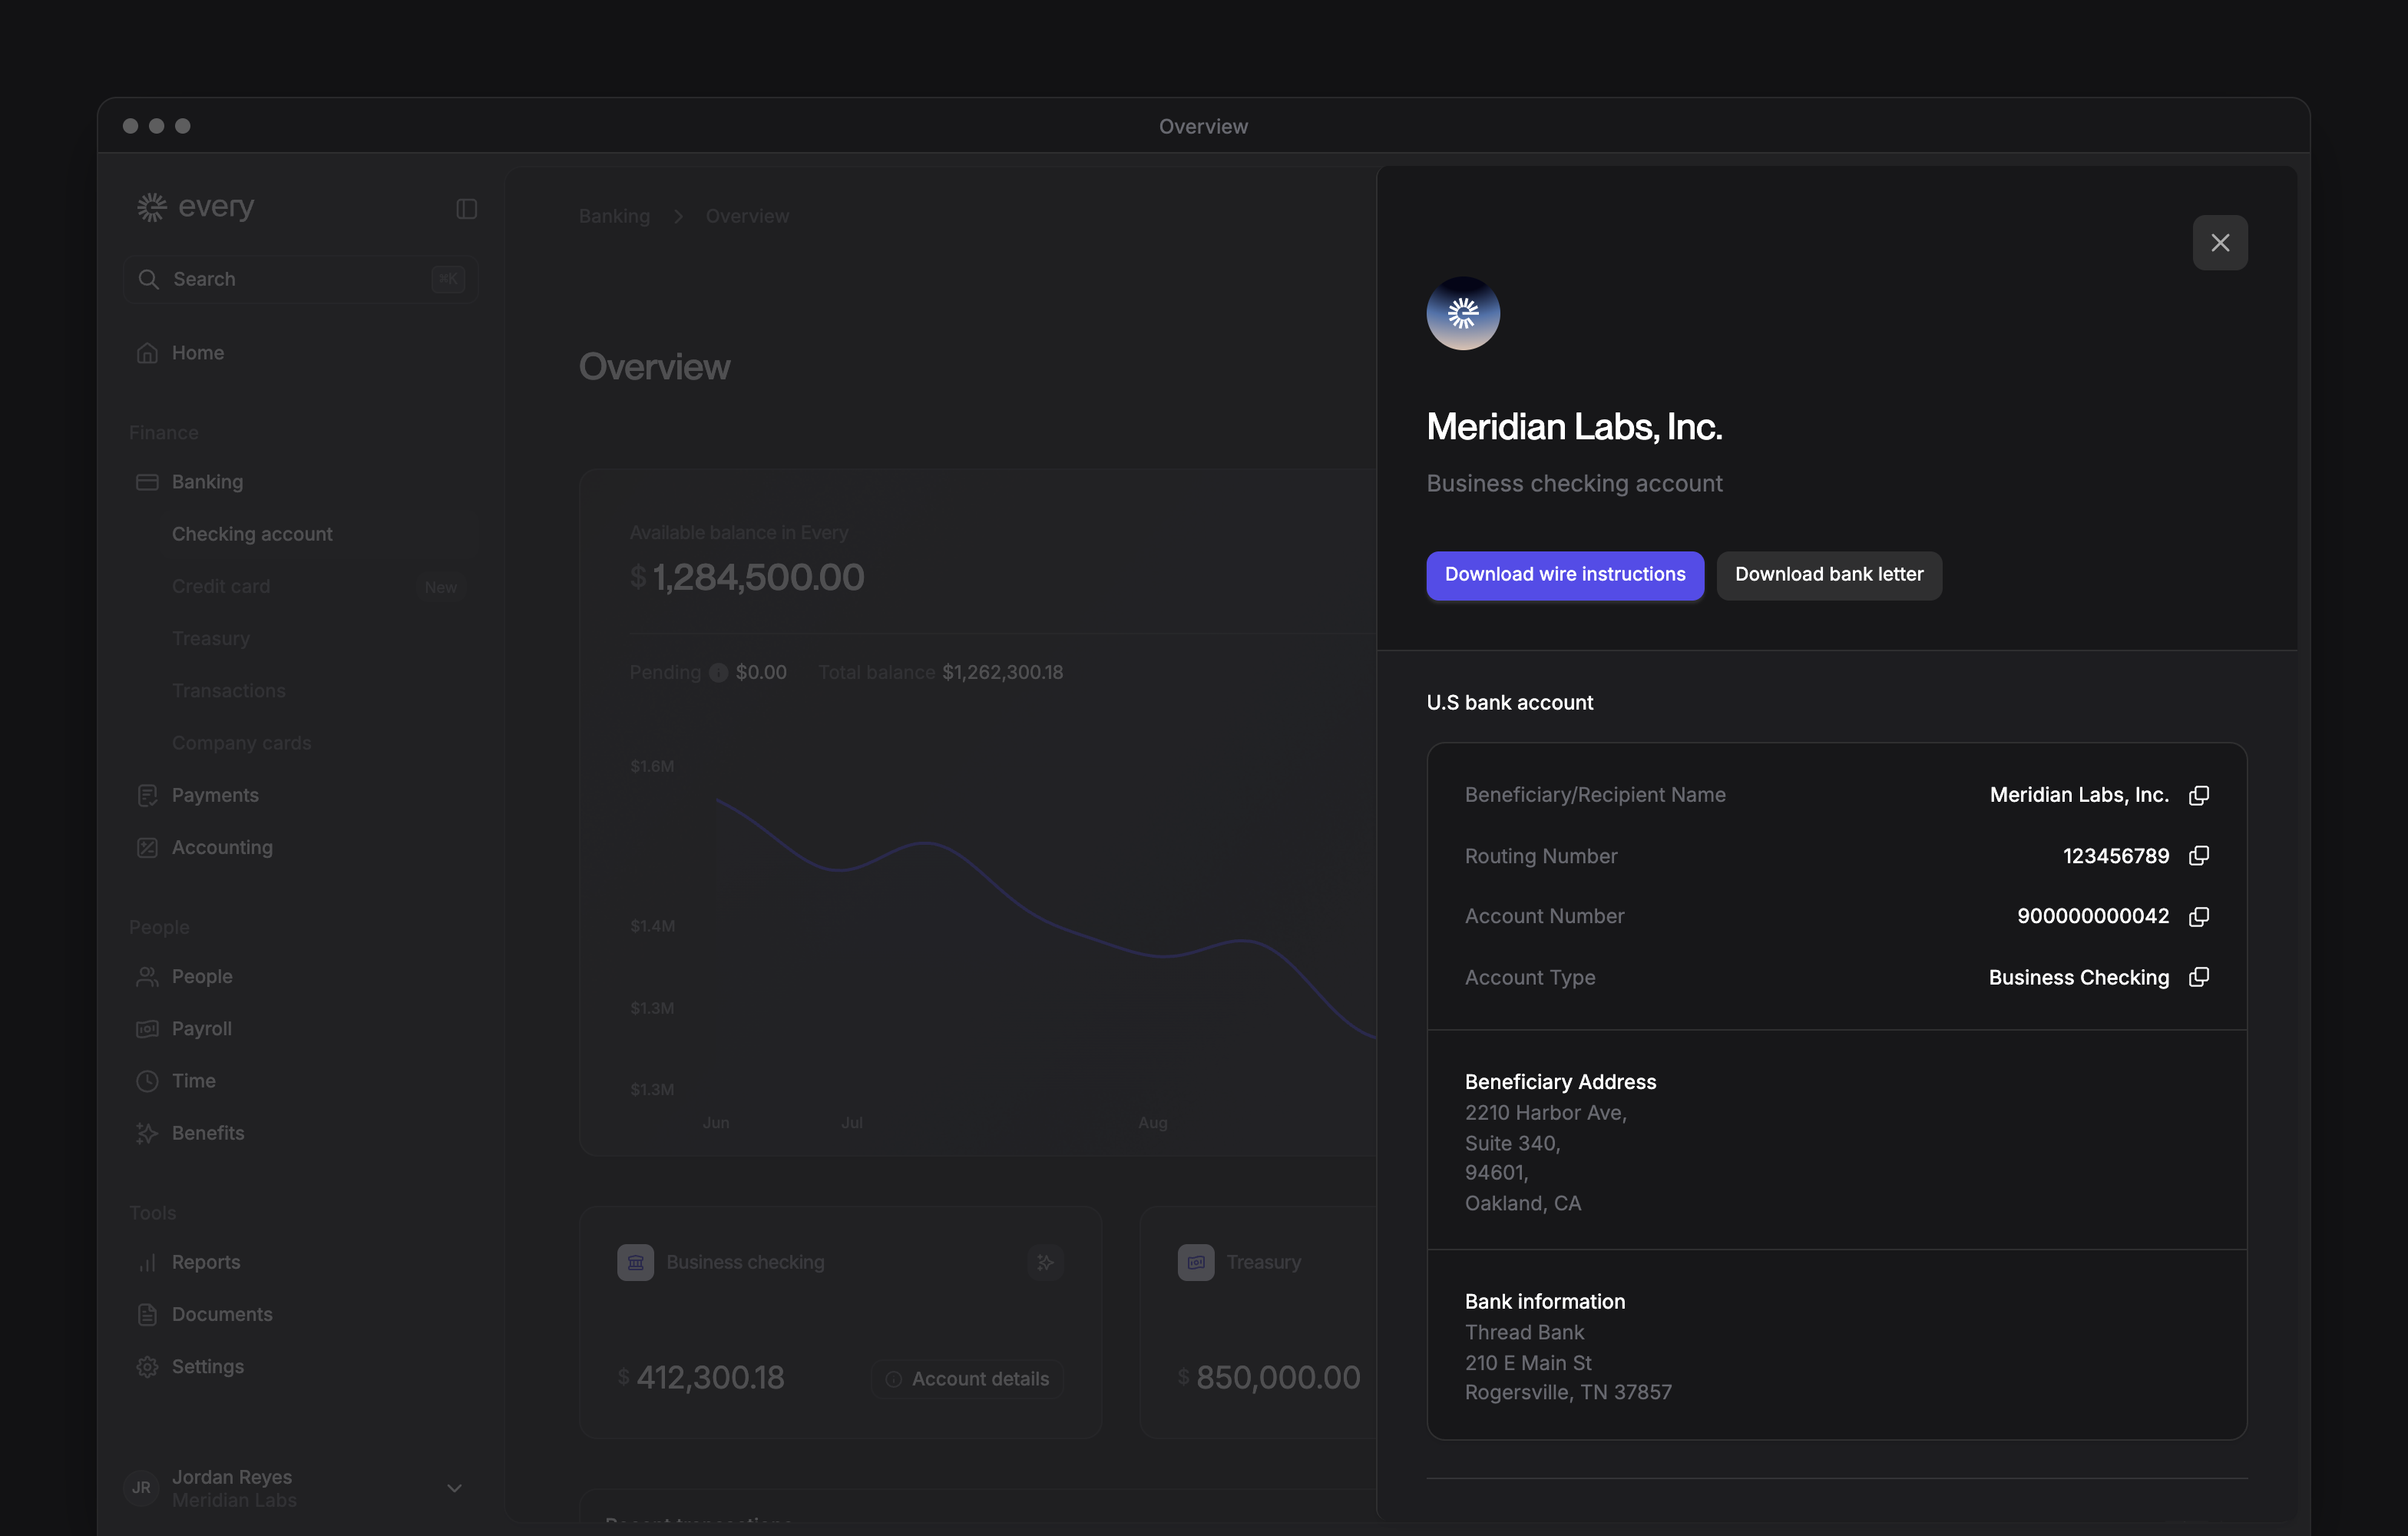2408x1536 pixels.
Task: Close the Meridian Labs account details panel
Action: [2219, 243]
